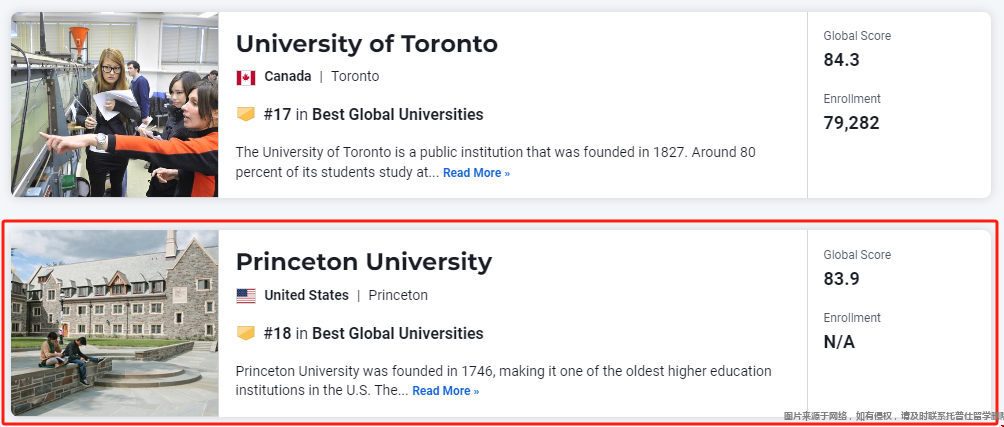Click the Princeton city label
The image size is (1004, 427).
(x=398, y=296)
